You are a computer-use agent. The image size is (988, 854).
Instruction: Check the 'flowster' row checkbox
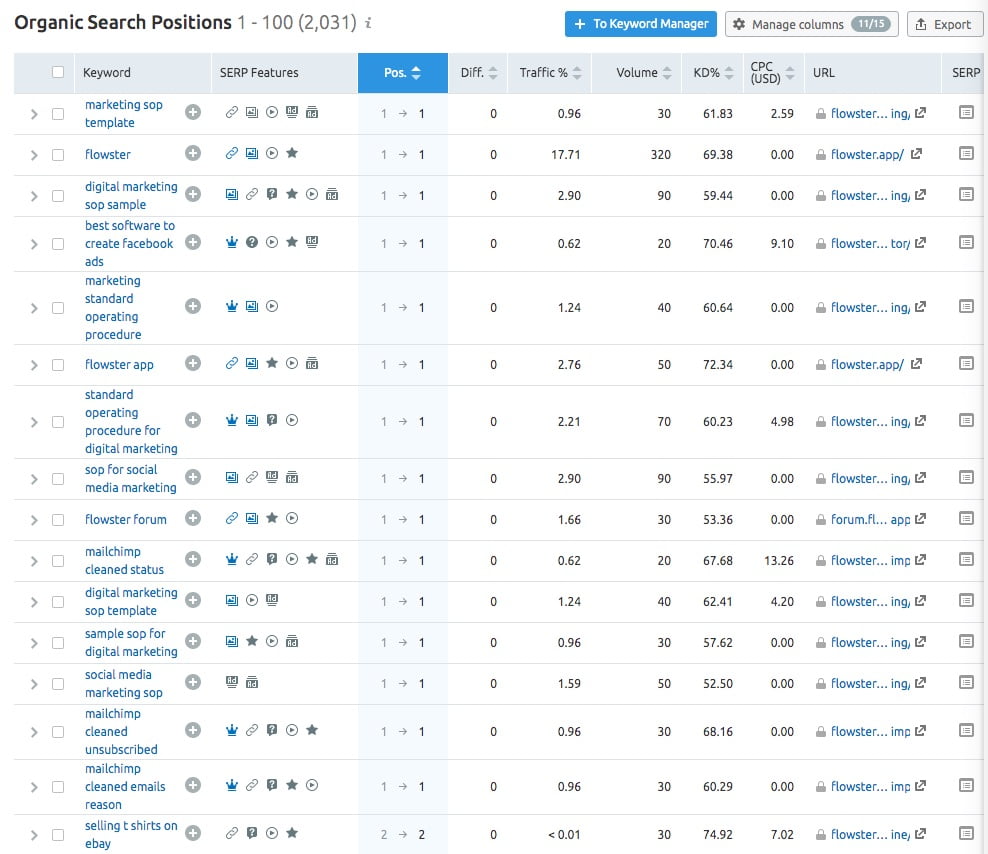pyautogui.click(x=58, y=154)
